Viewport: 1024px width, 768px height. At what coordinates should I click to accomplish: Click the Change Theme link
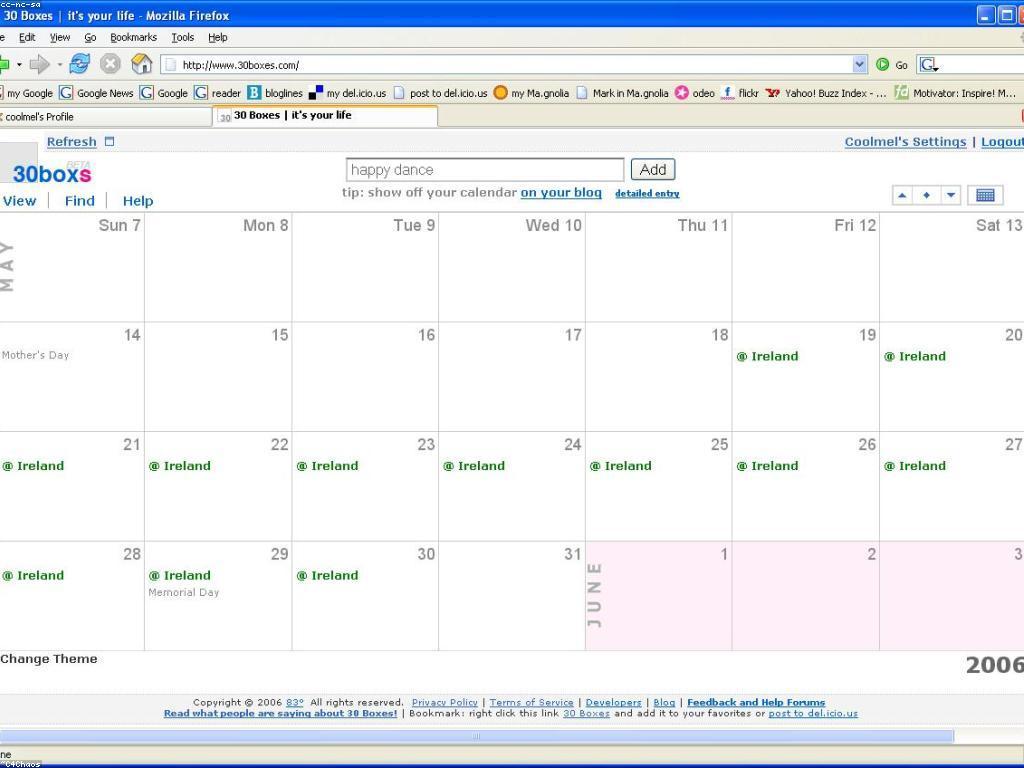click(x=49, y=659)
